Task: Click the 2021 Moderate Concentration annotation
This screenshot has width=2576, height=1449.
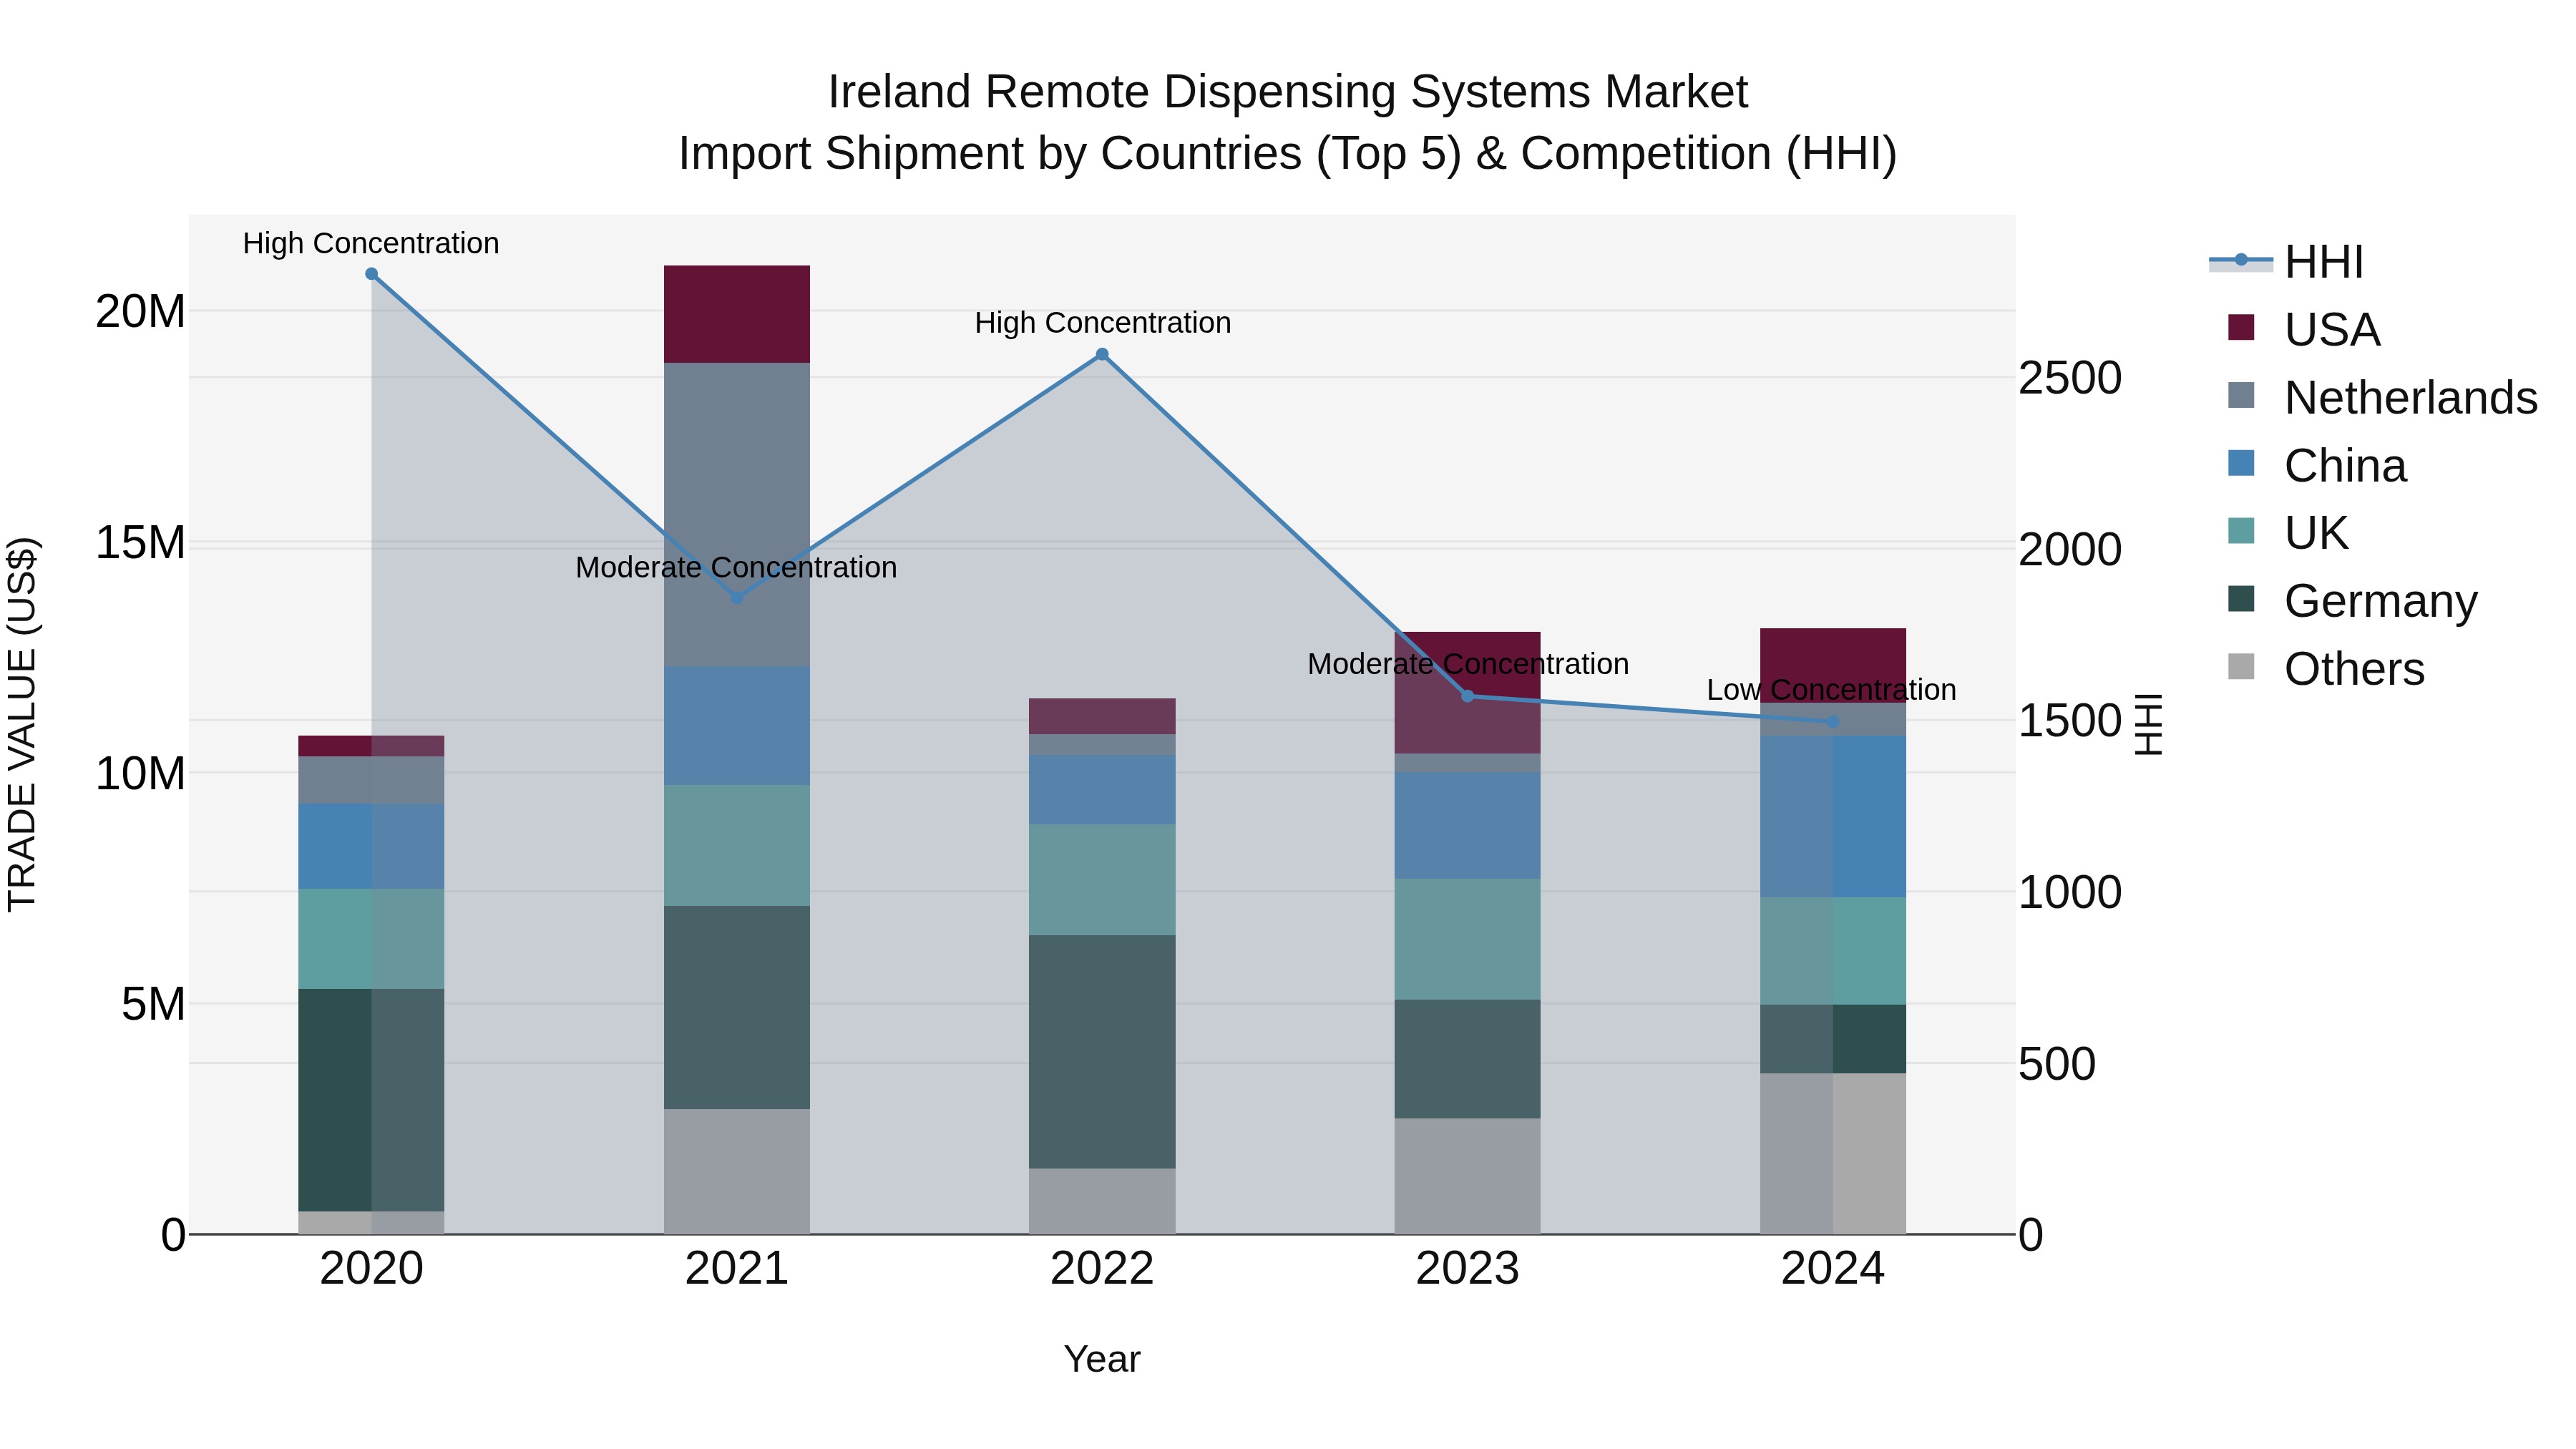Action: tap(737, 567)
